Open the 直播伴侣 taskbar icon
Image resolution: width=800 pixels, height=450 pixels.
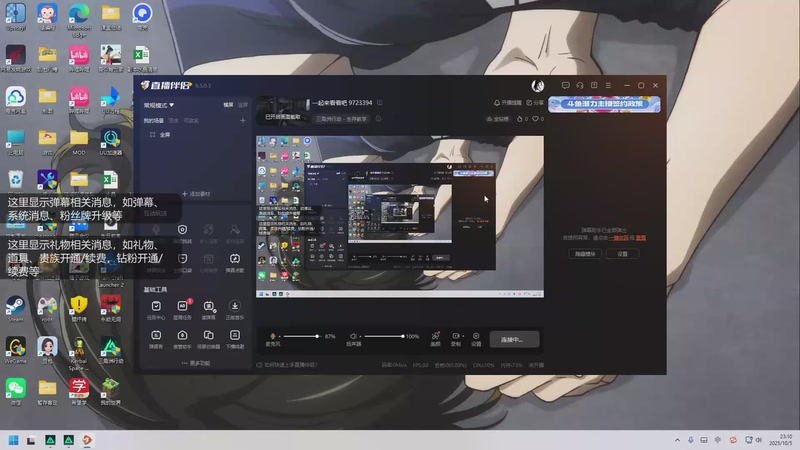click(87, 440)
